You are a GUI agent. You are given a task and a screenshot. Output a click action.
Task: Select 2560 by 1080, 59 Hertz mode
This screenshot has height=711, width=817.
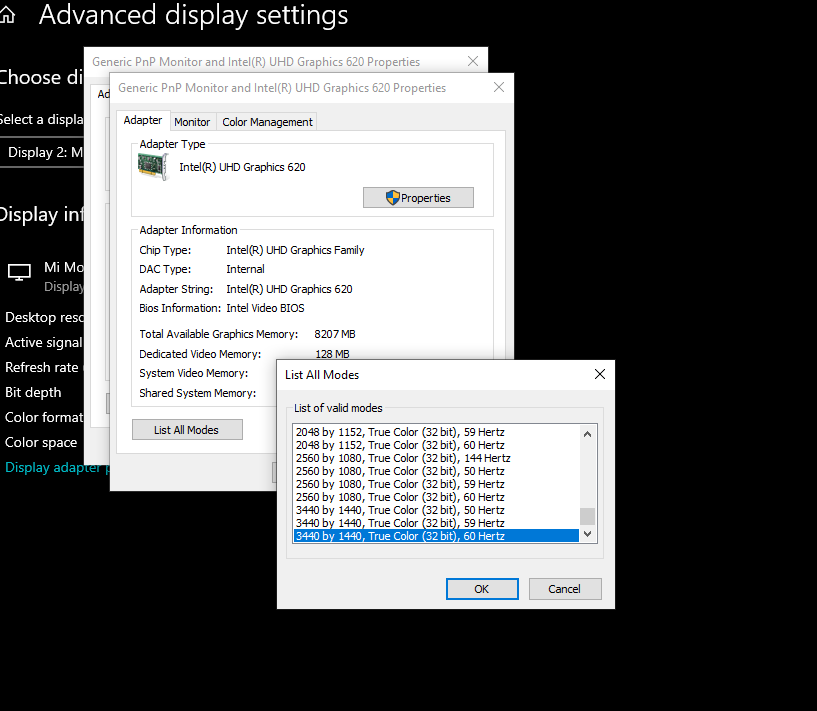437,484
